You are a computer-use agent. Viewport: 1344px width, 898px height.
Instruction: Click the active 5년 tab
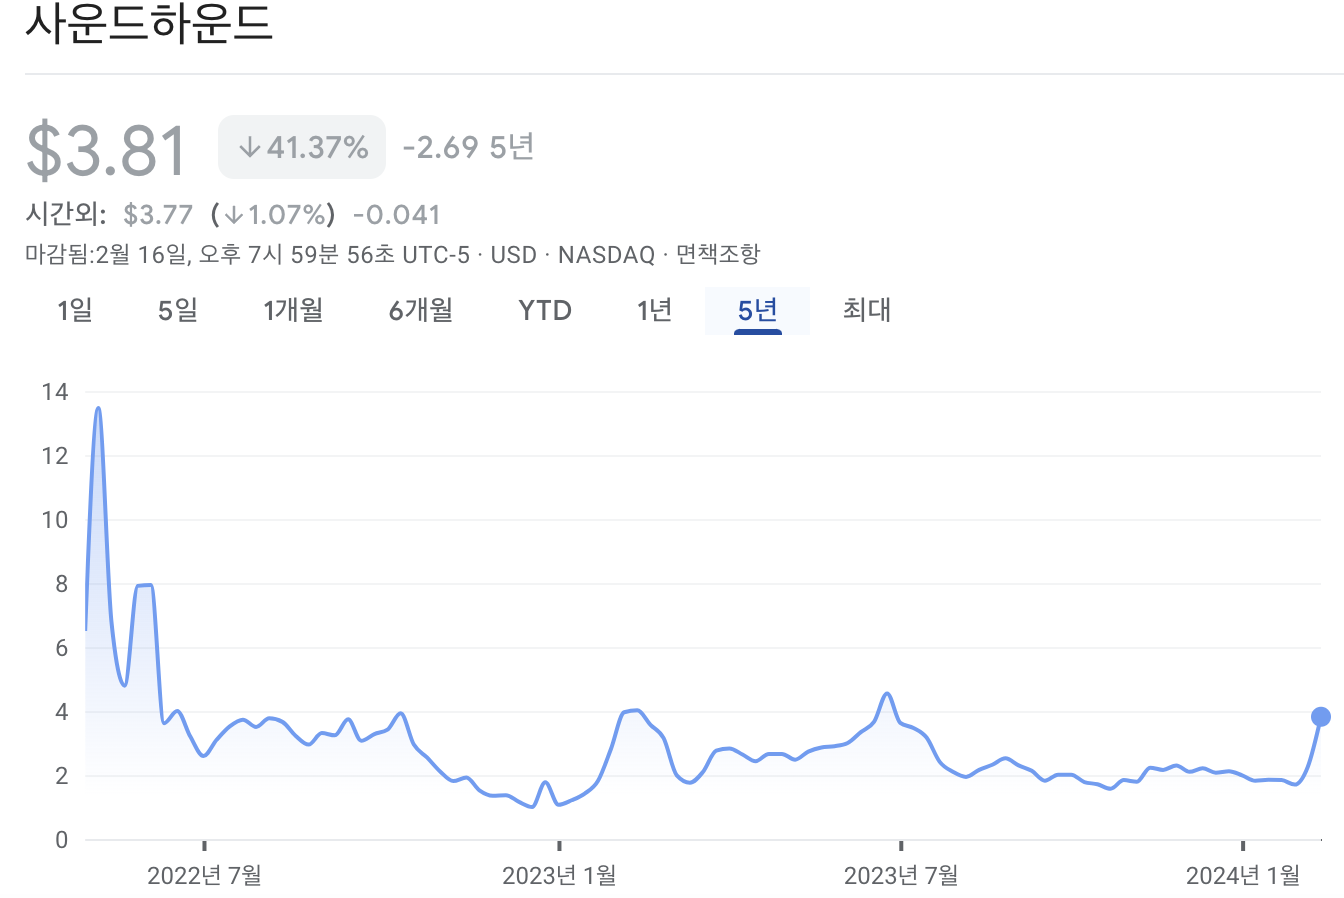(x=757, y=310)
